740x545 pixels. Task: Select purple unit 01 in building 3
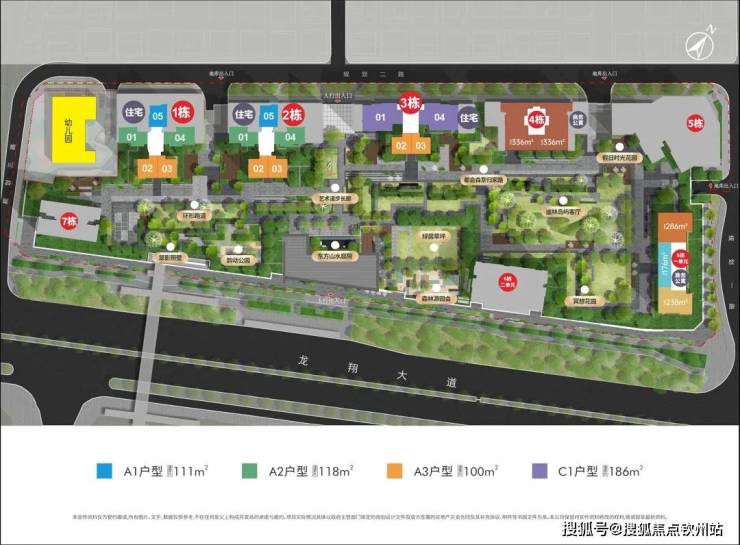coord(381,117)
